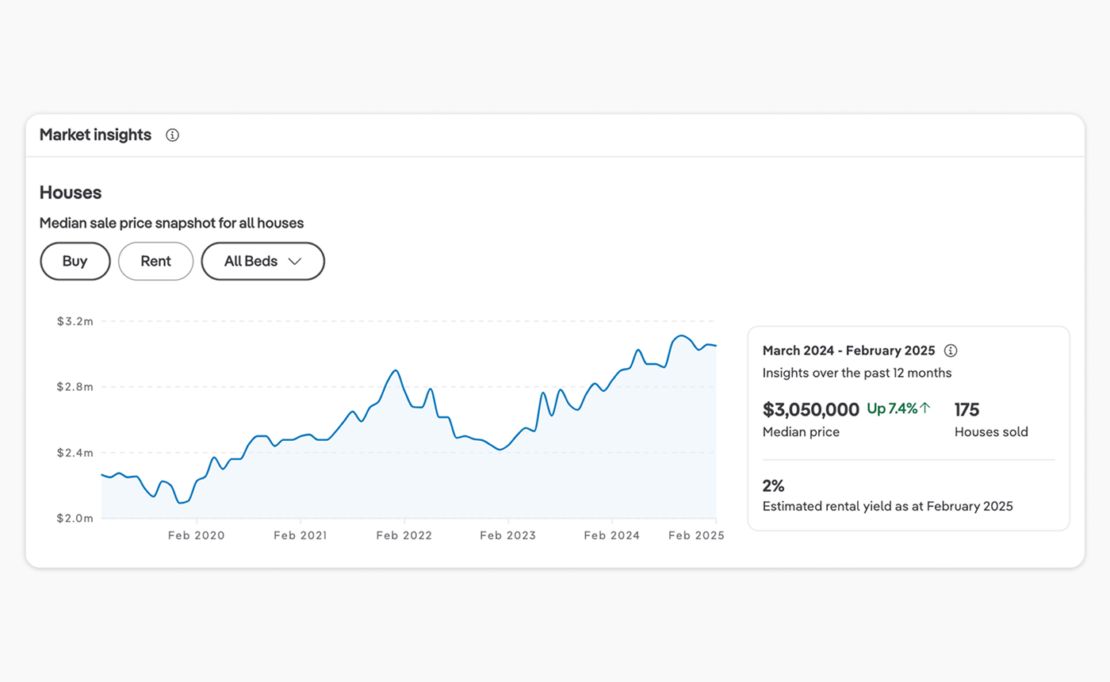Click the $2.4m y-axis label

(x=75, y=453)
